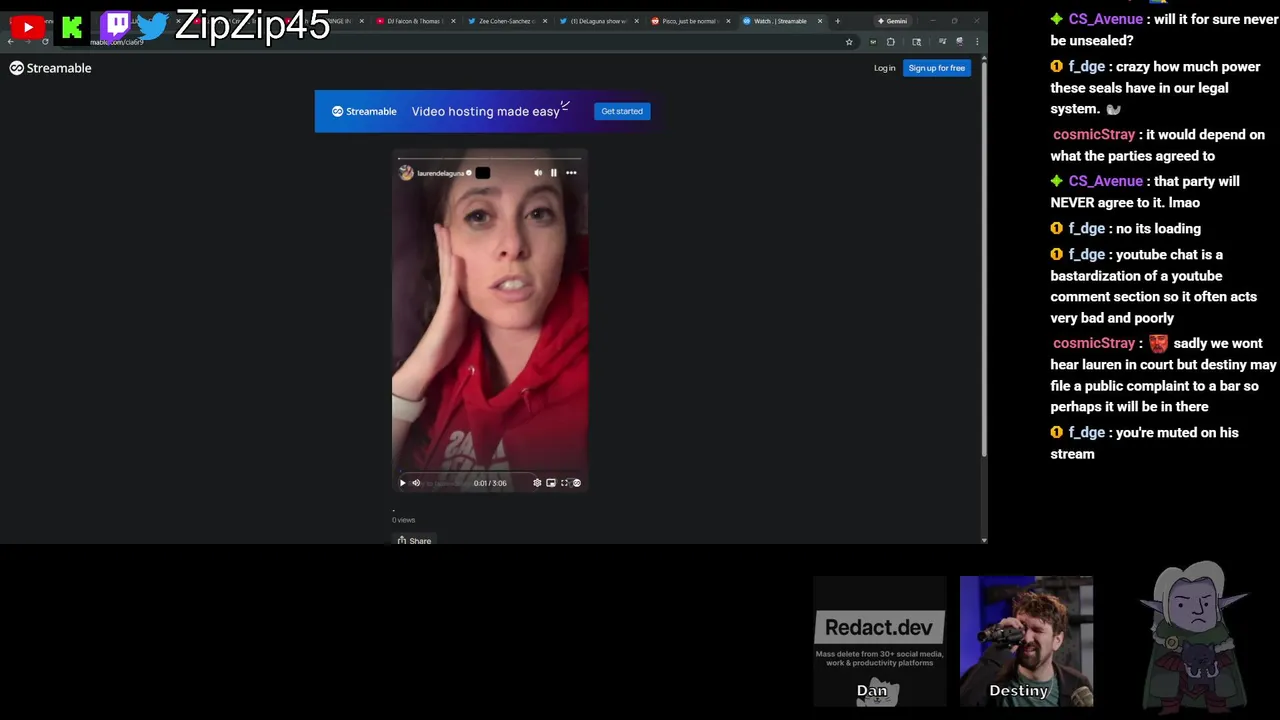This screenshot has width=1280, height=720.
Task: Click Get started in the blue banner
Action: coord(622,111)
